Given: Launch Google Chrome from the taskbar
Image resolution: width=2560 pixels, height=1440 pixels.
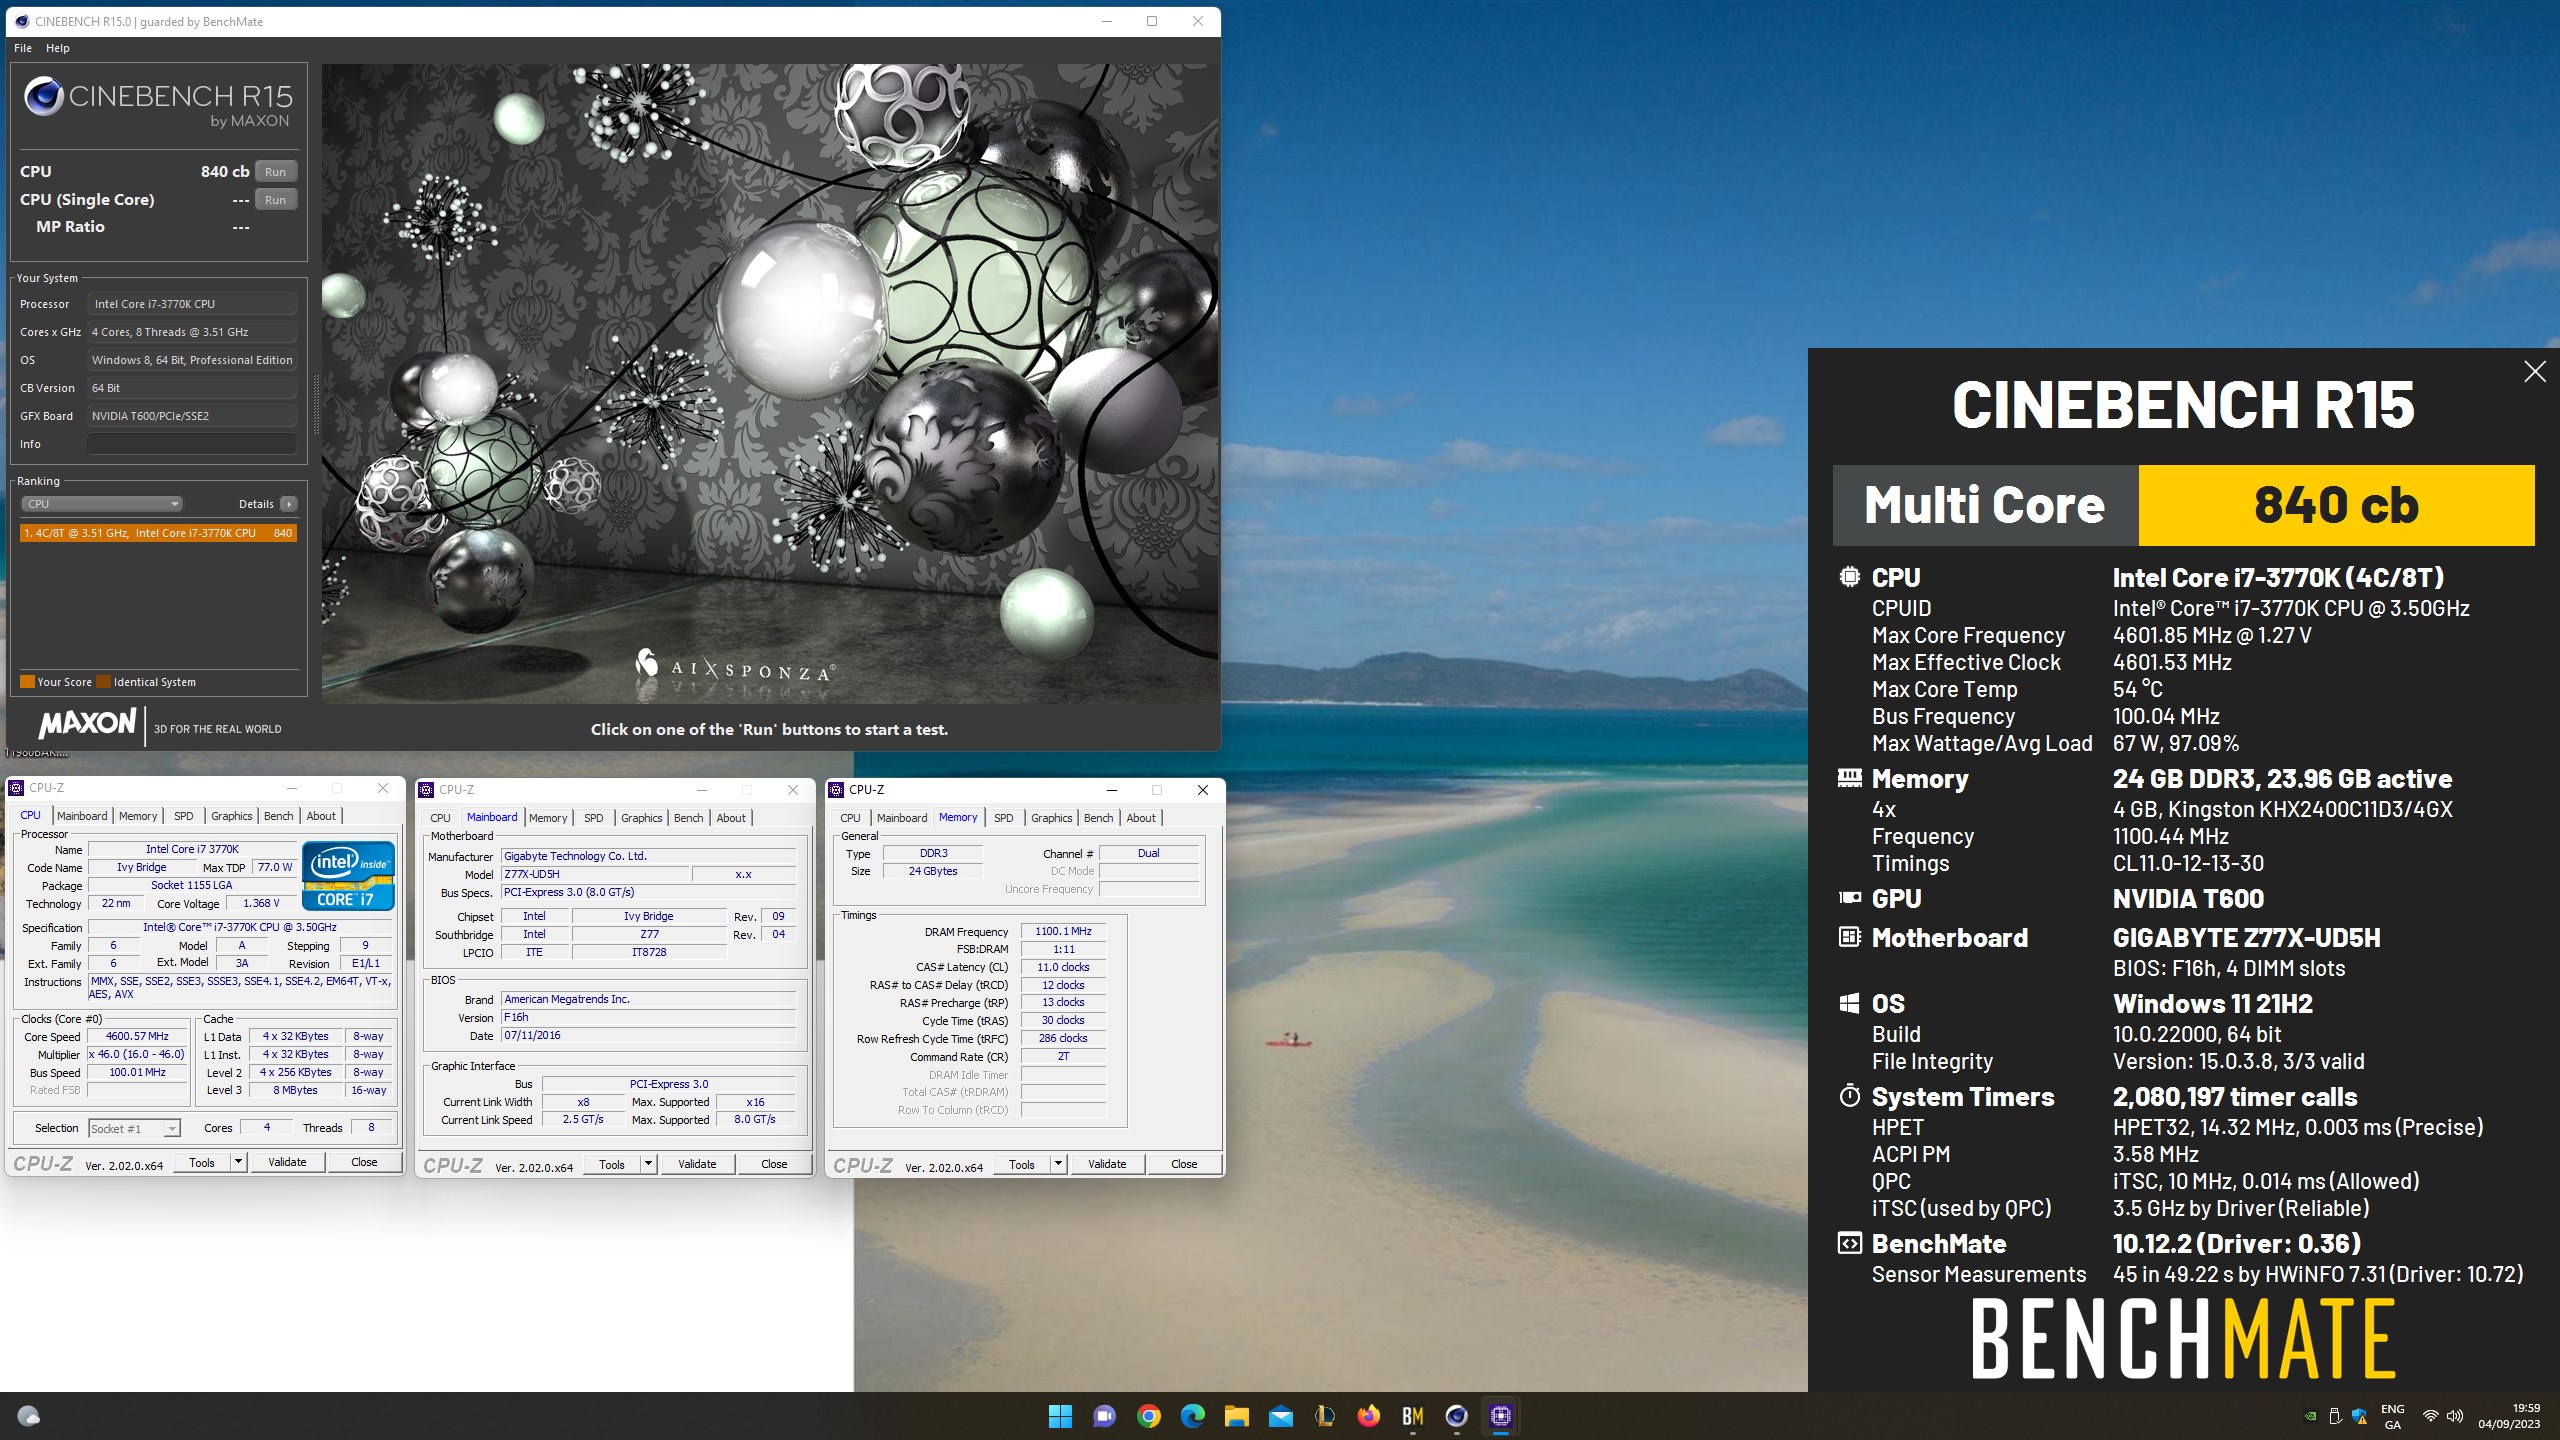Looking at the screenshot, I should (1148, 1416).
